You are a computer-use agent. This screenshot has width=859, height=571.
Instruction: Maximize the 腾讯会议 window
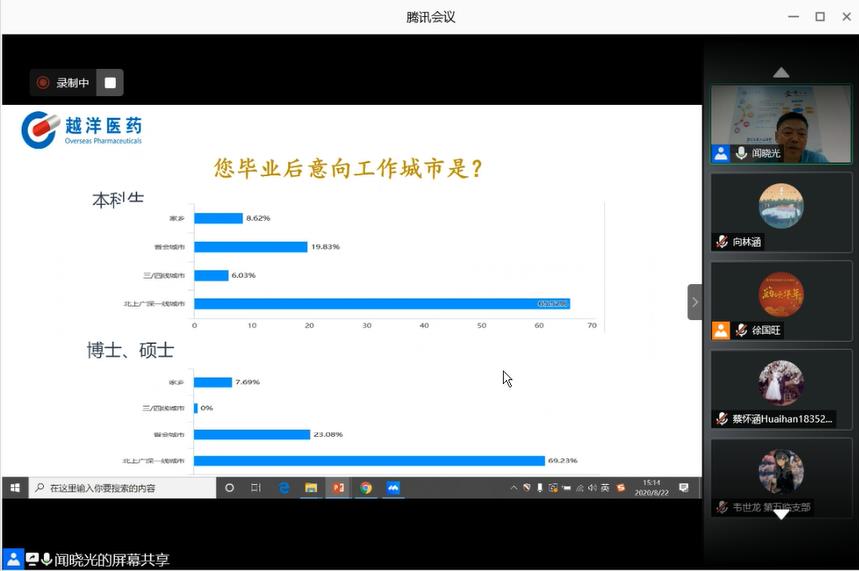(x=820, y=17)
